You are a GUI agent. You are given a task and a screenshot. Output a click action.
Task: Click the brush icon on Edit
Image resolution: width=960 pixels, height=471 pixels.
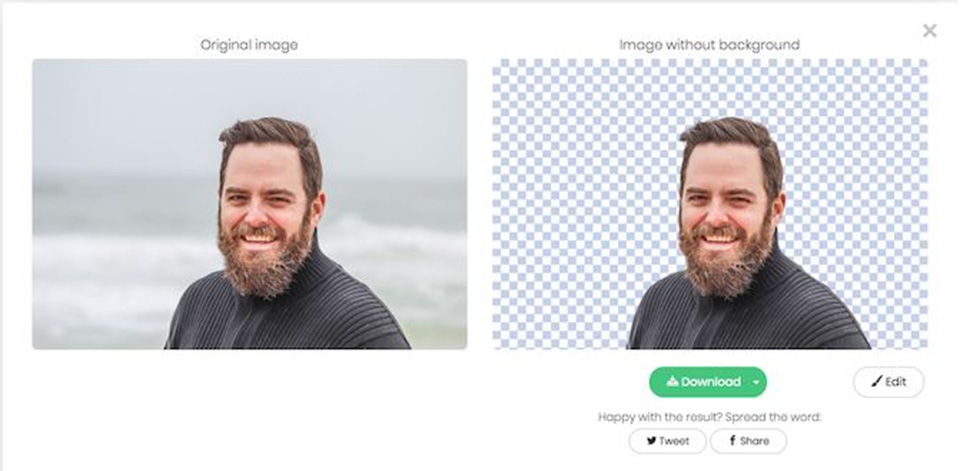pyautogui.click(x=877, y=382)
